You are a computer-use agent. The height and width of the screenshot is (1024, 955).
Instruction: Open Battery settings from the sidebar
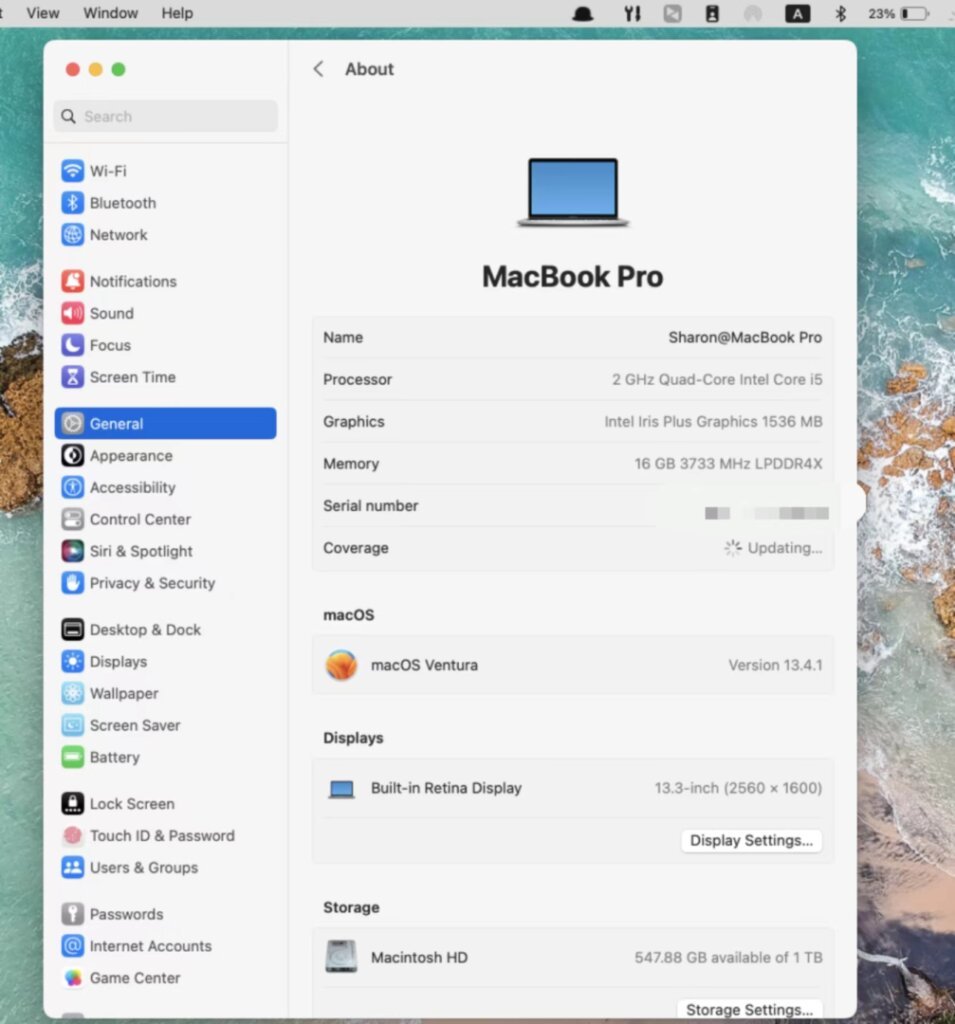[72, 757]
